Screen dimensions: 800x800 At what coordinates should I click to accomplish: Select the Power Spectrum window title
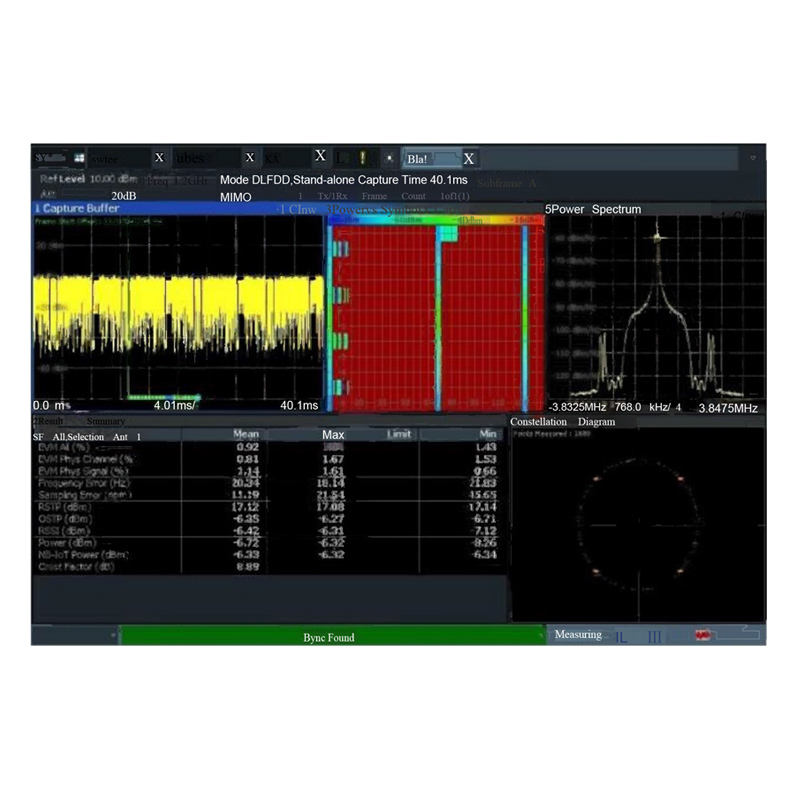point(593,209)
